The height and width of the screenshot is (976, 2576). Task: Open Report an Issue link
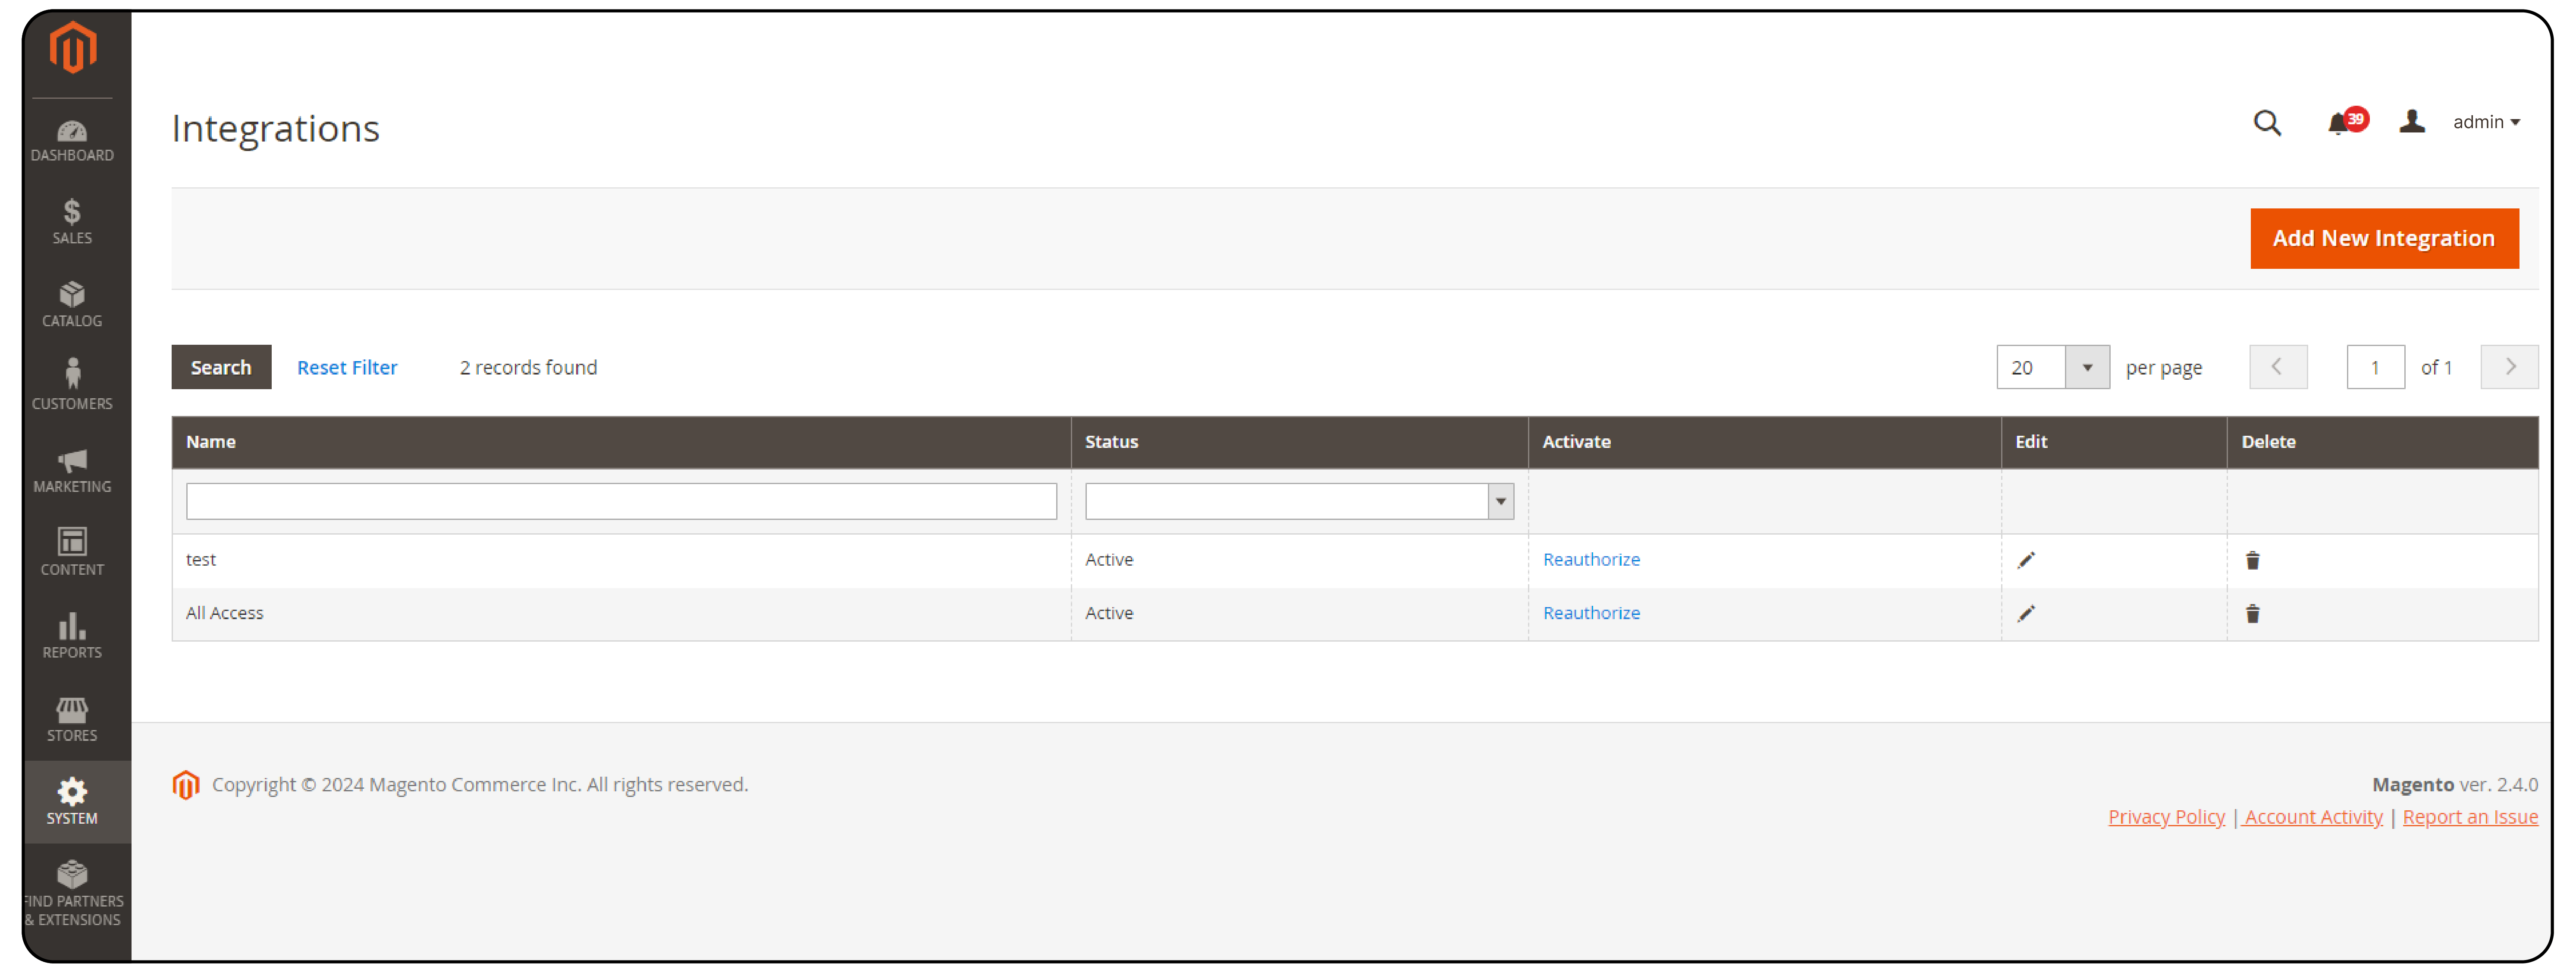pos(2470,817)
